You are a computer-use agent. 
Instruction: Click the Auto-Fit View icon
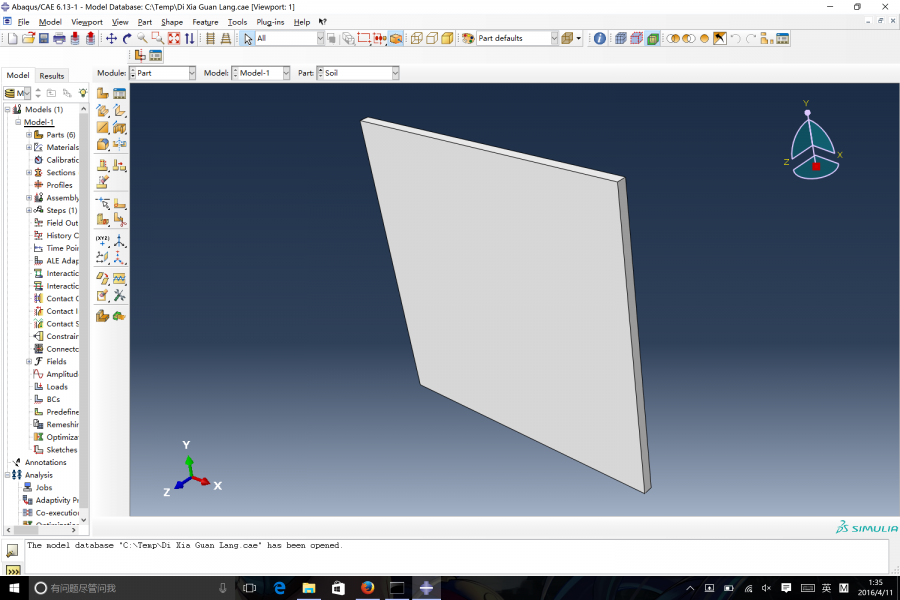[x=173, y=38]
